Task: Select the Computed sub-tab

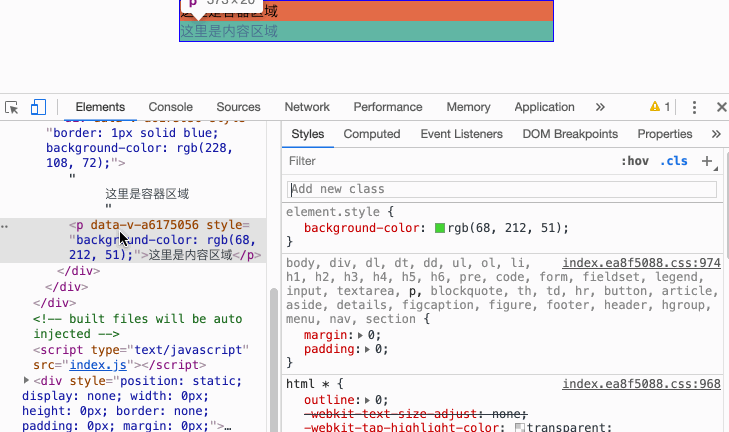Action: (372, 134)
